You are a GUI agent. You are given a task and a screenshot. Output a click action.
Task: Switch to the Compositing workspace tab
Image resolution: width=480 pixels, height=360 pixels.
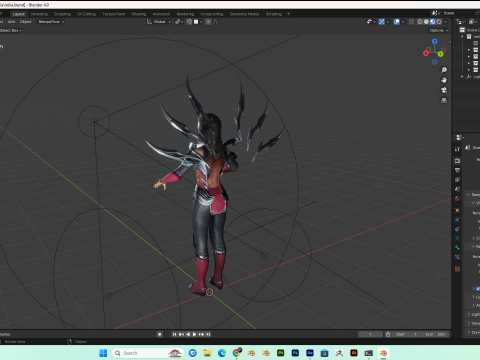pos(212,14)
